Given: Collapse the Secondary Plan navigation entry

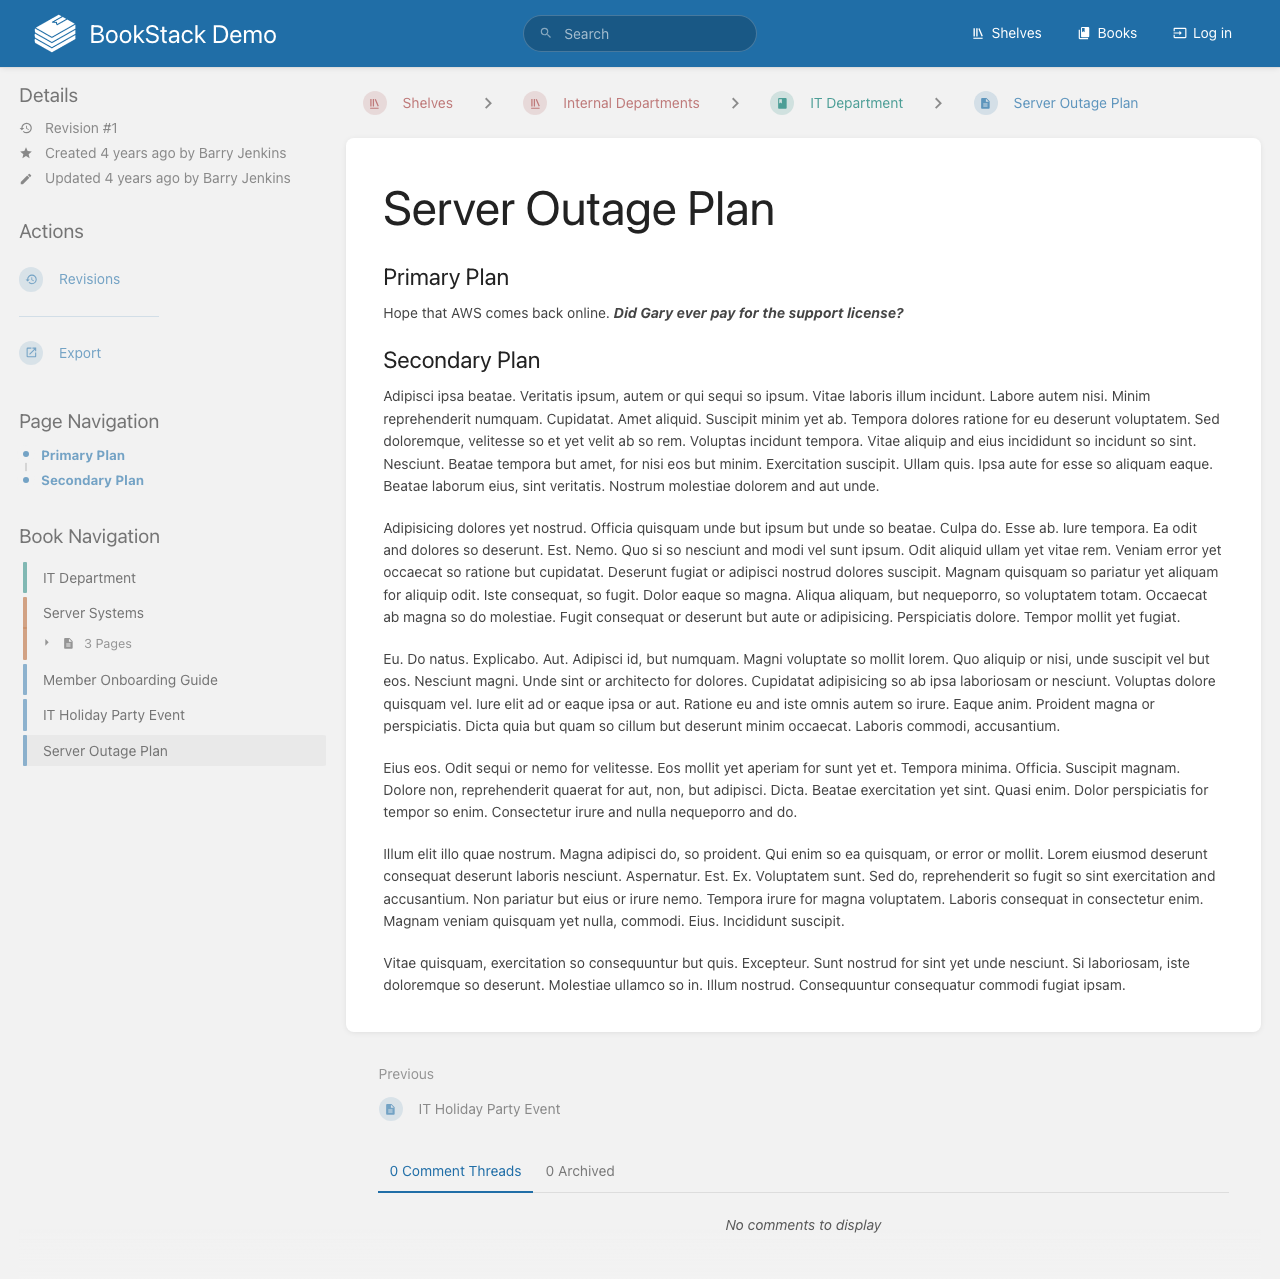Looking at the screenshot, I should click(x=92, y=481).
